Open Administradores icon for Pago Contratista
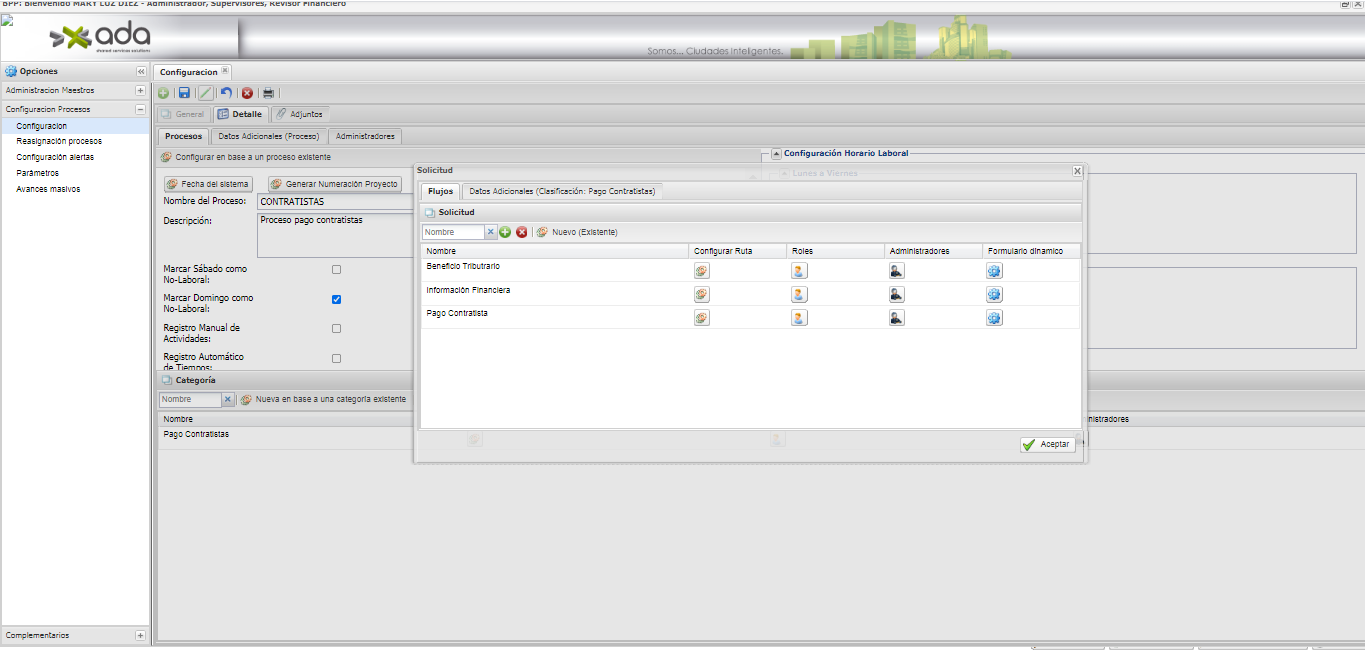The image size is (1365, 655). tap(897, 318)
